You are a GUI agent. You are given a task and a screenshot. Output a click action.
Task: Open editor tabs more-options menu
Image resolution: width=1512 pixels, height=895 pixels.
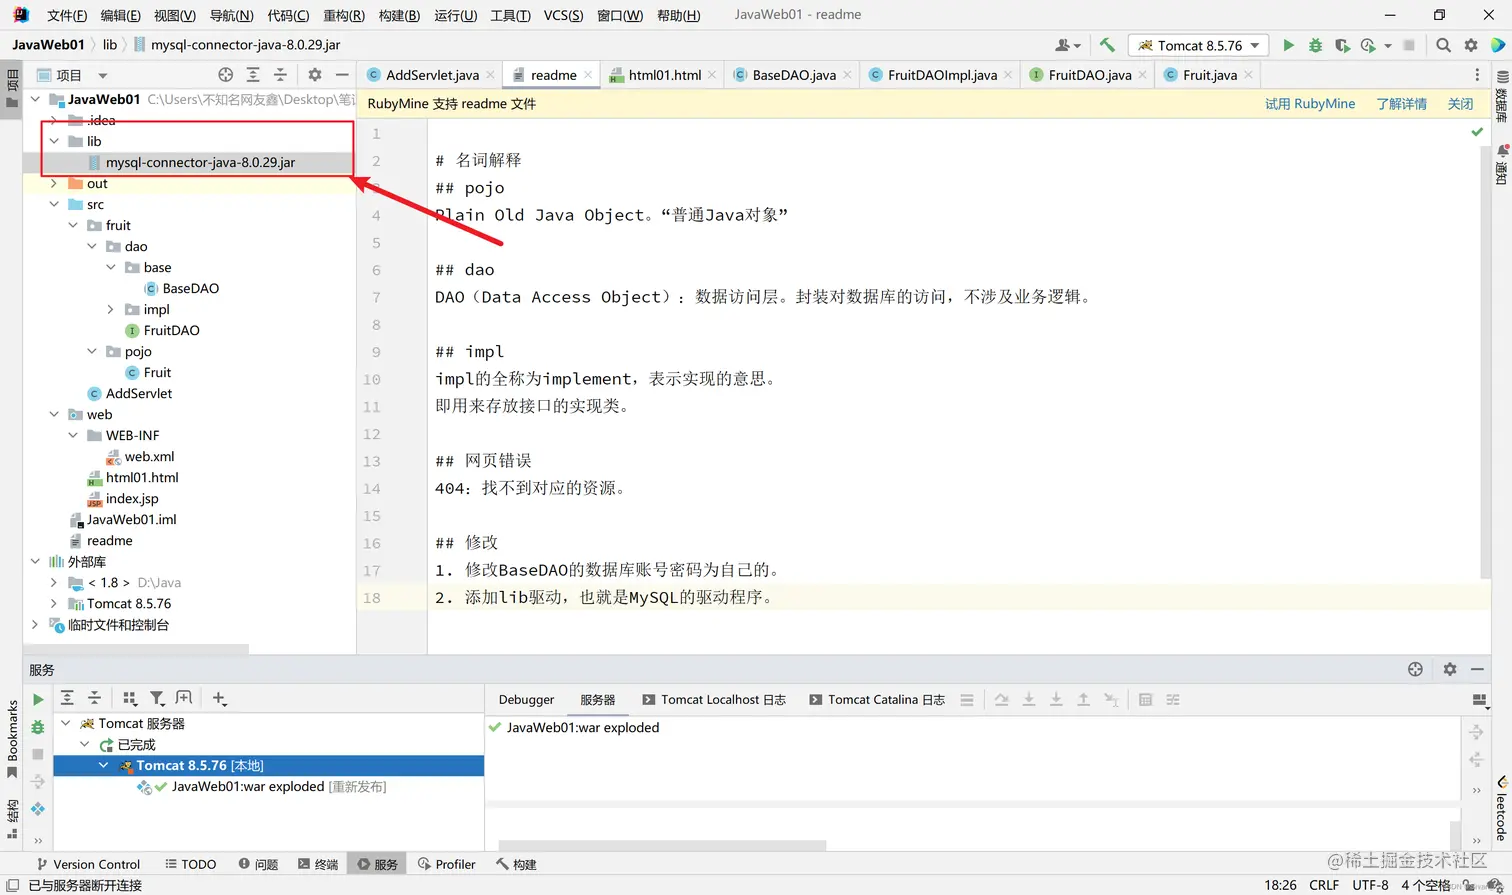click(x=1477, y=75)
